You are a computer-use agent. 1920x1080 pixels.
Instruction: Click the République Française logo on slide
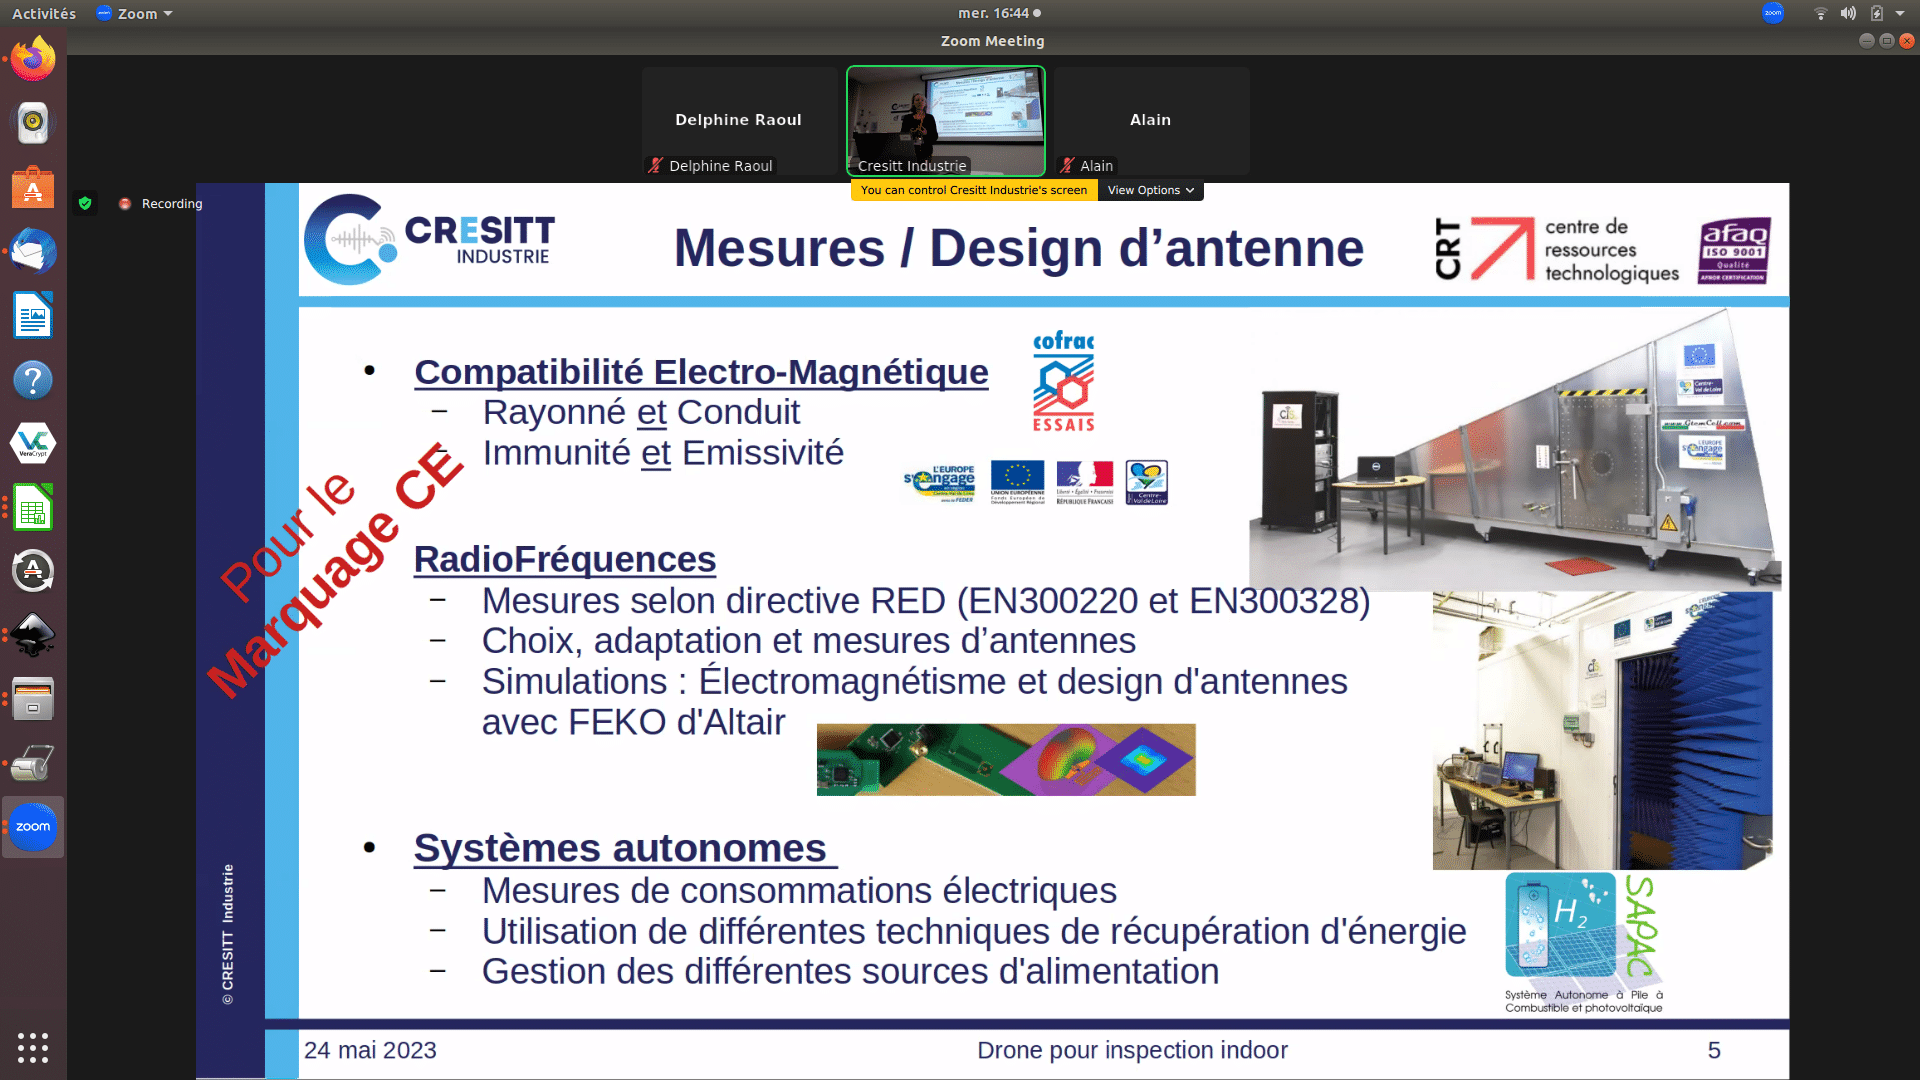(x=1085, y=483)
